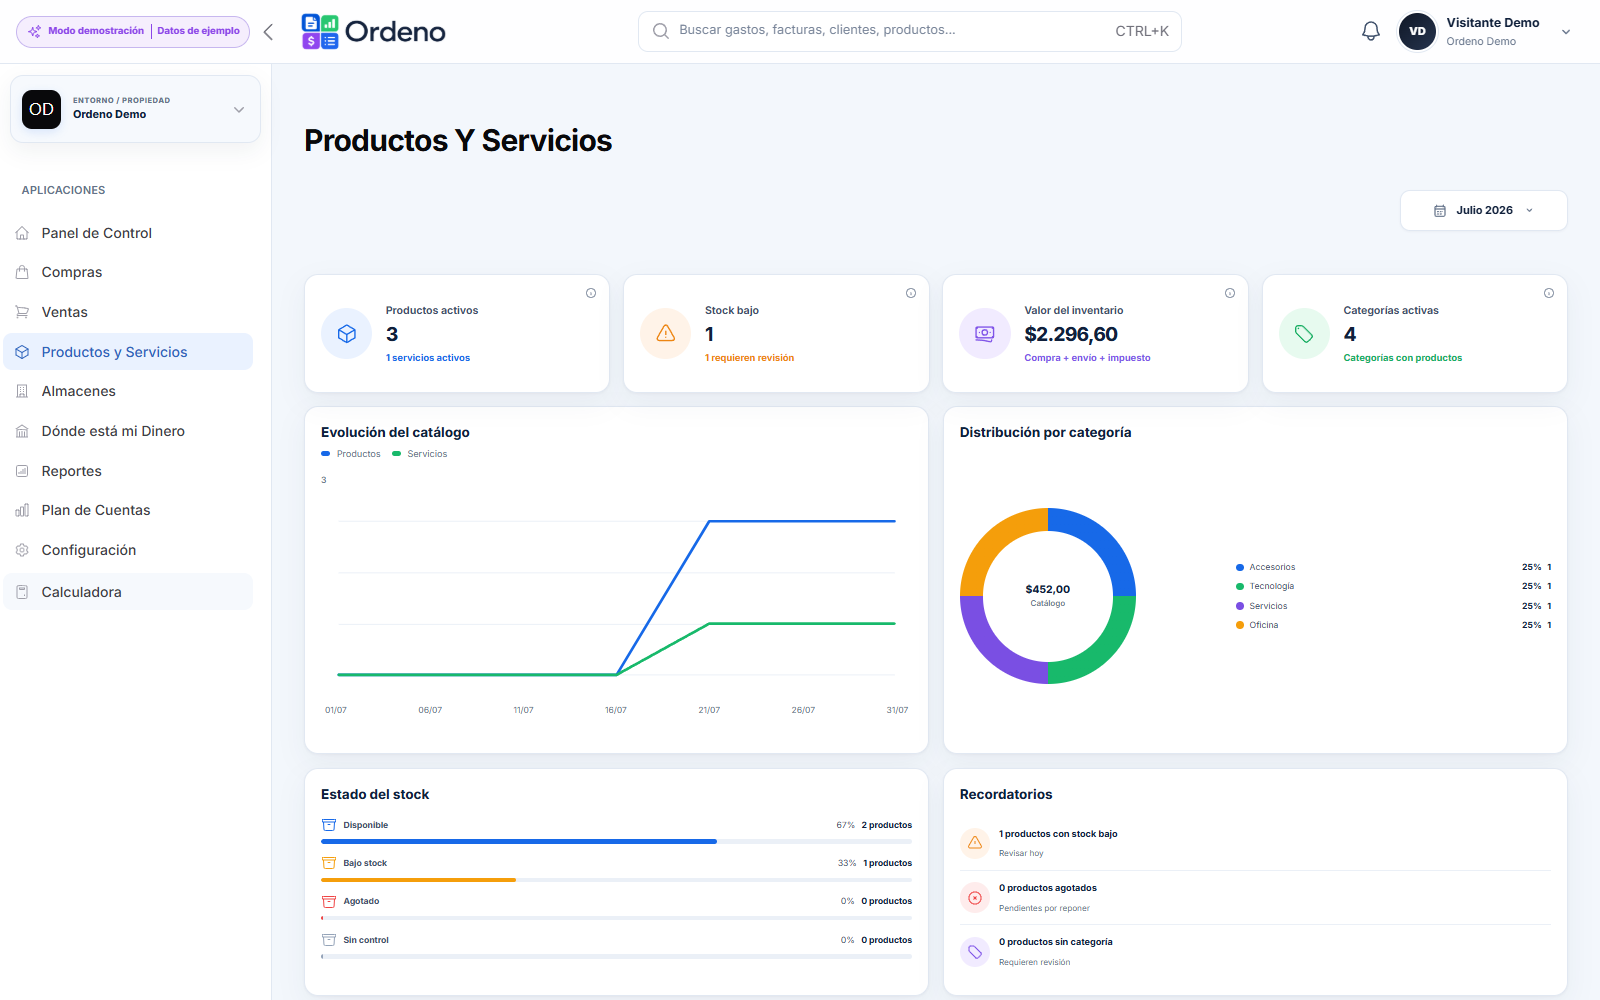Open the 0 productos agotados reminder
The height and width of the screenshot is (1000, 1600).
(x=1255, y=898)
